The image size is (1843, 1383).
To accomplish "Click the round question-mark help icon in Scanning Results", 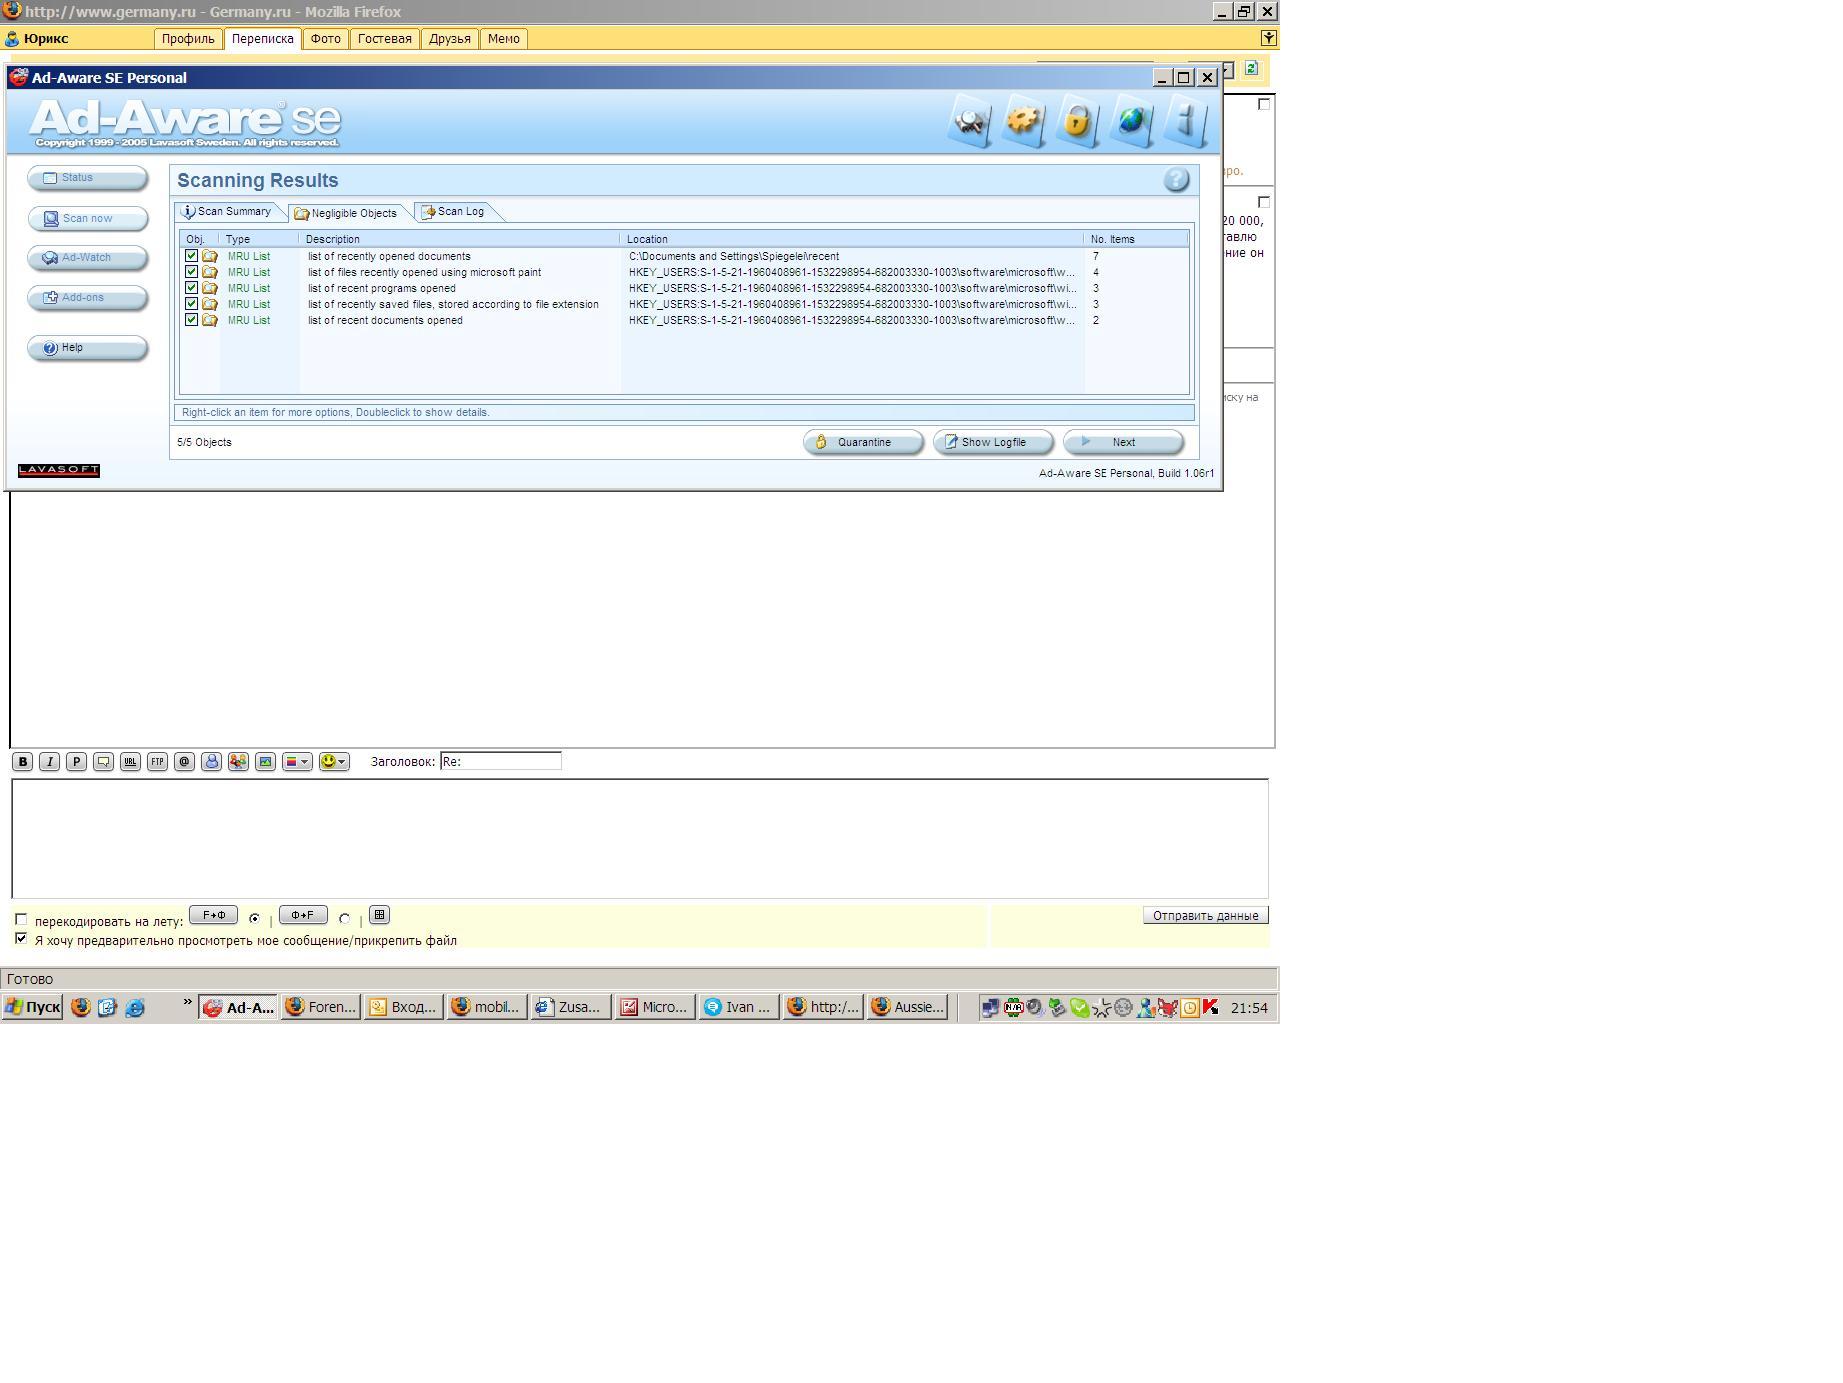I will tap(1177, 180).
